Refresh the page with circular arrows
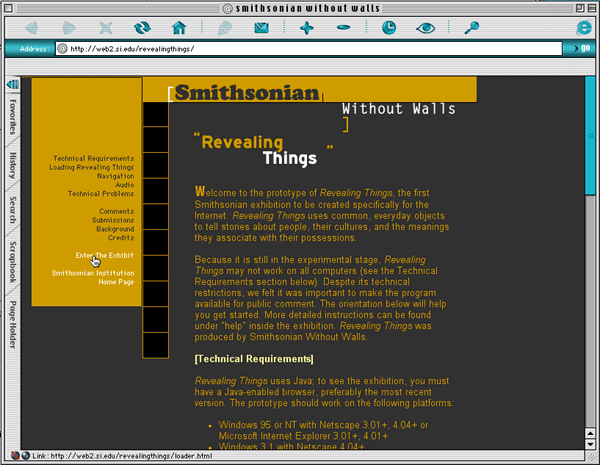 [142, 28]
